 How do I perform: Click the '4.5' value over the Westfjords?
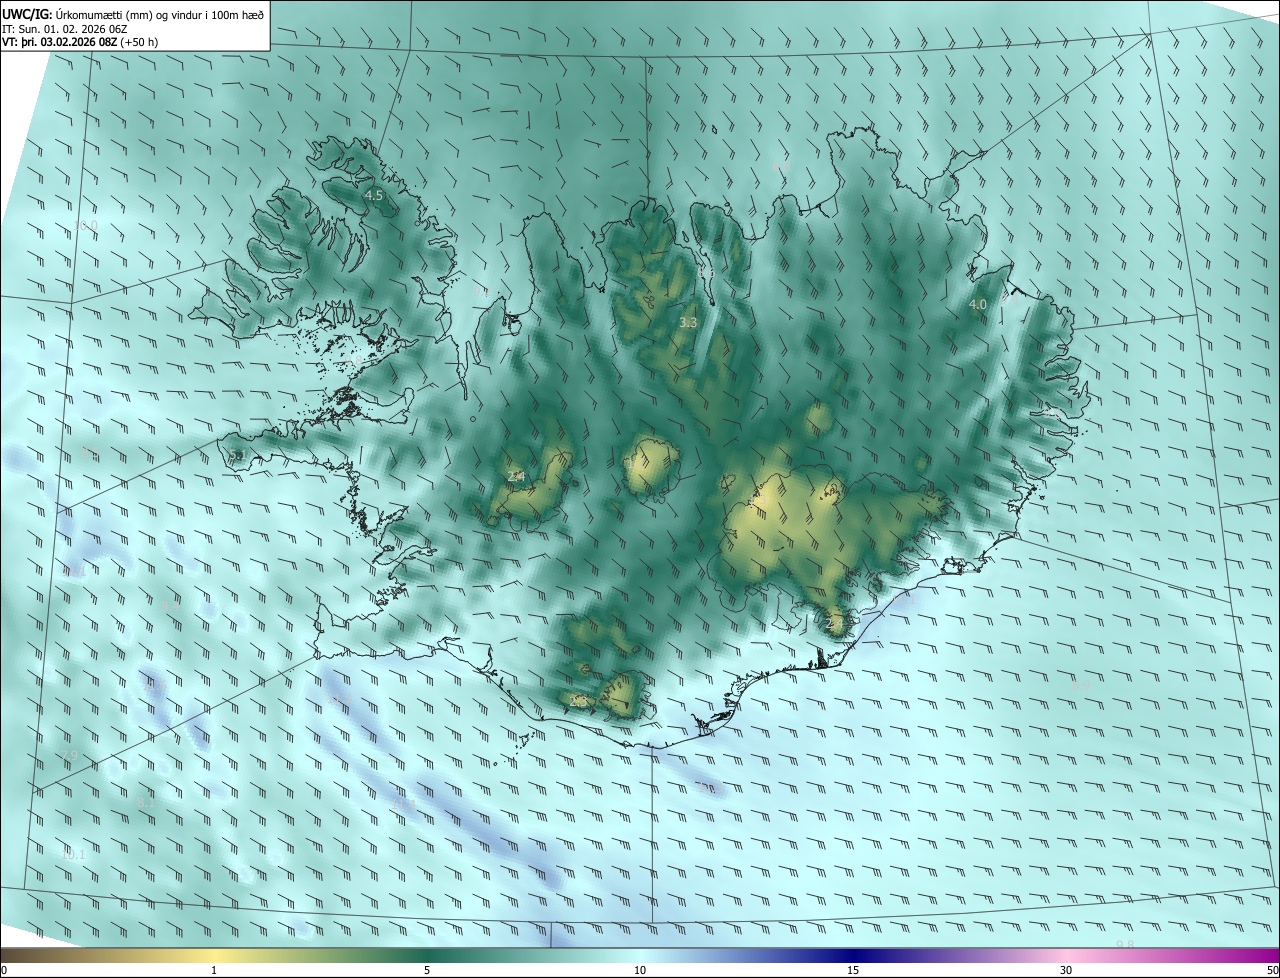coord(374,196)
